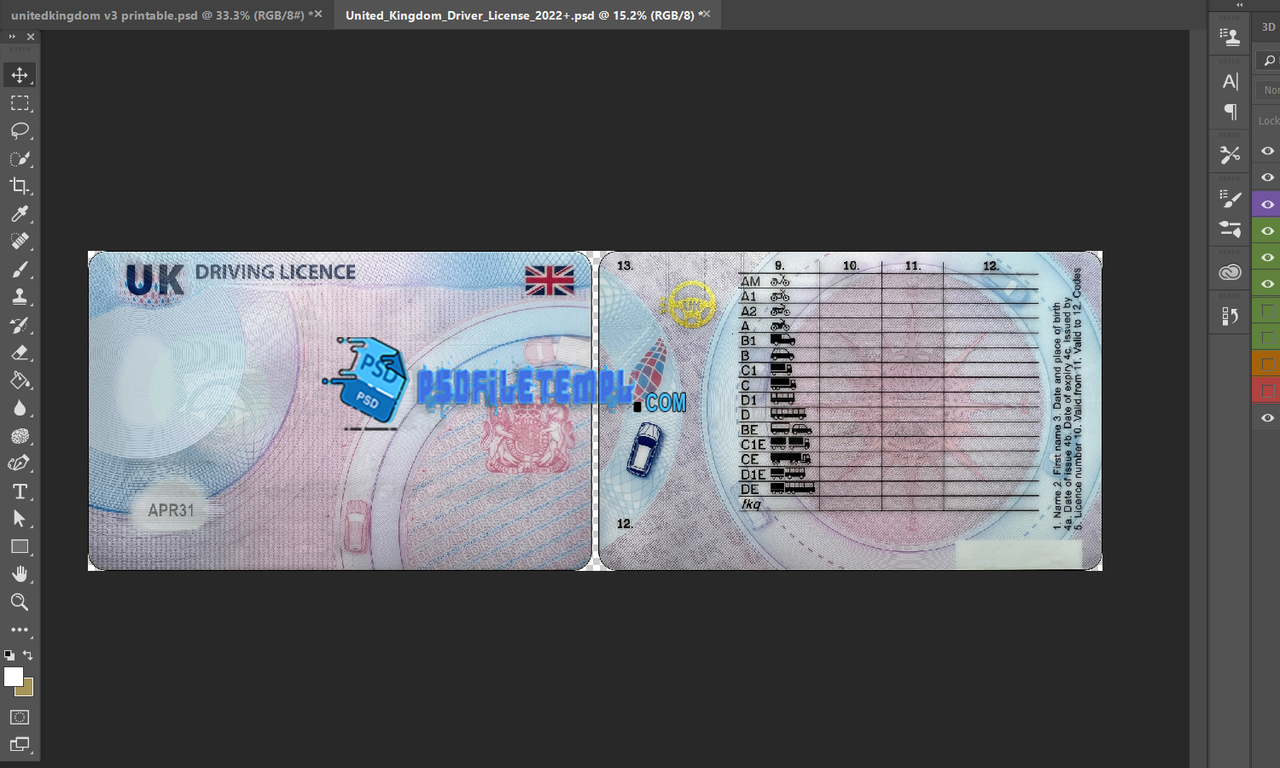This screenshot has width=1280, height=768.
Task: Select the Pen tool
Action: (20, 464)
